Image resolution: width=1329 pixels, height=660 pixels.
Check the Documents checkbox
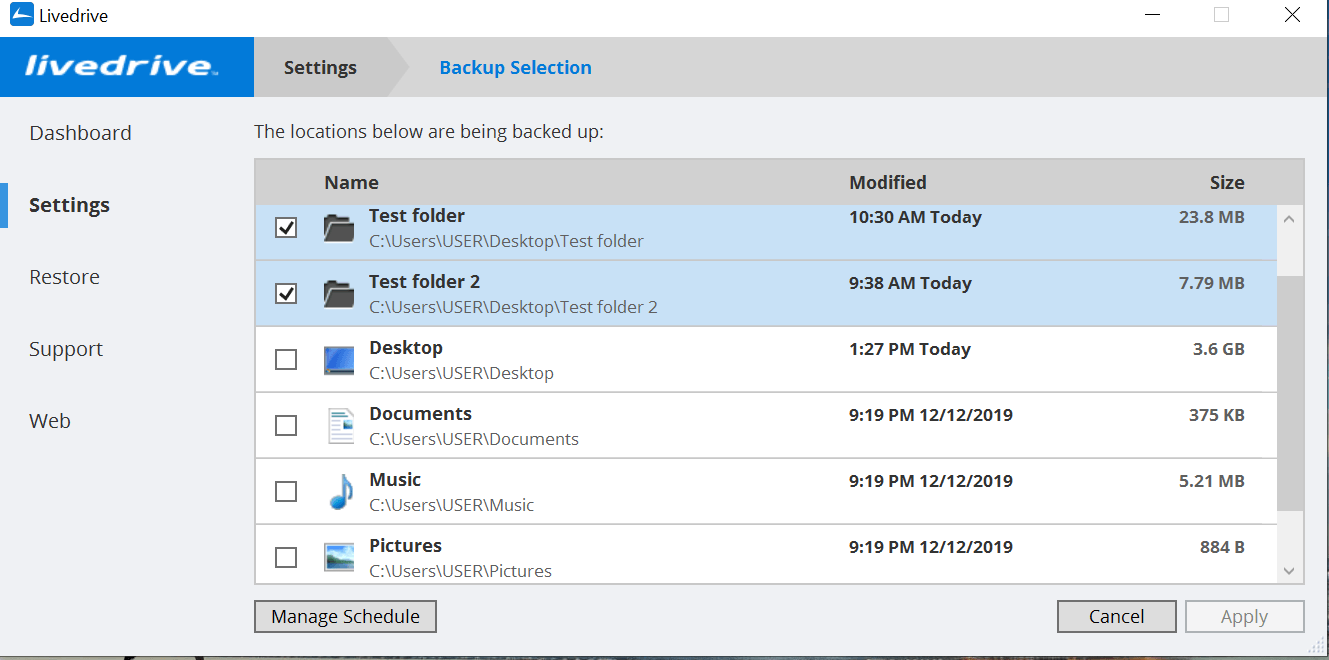(x=286, y=425)
